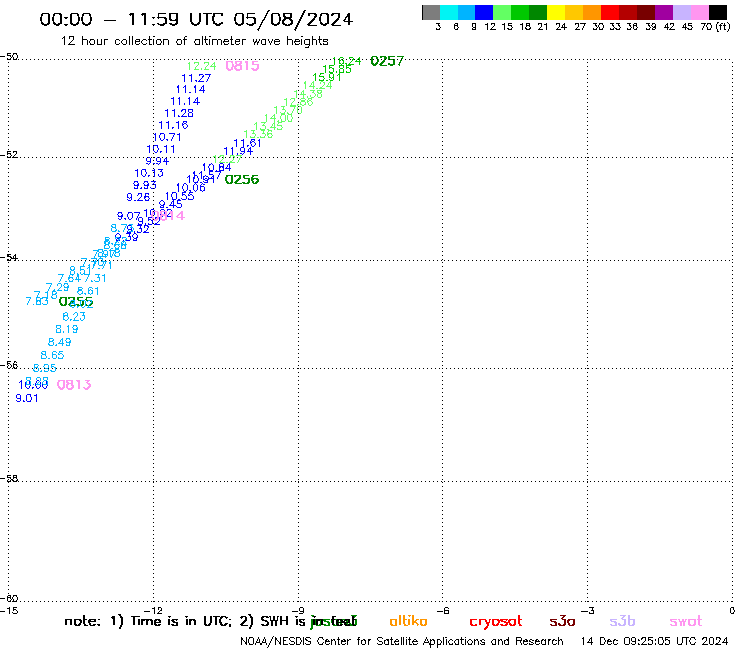This screenshot has height=650, width=740.
Task: Click the pink 'swot' satellite label
Action: pos(686,621)
